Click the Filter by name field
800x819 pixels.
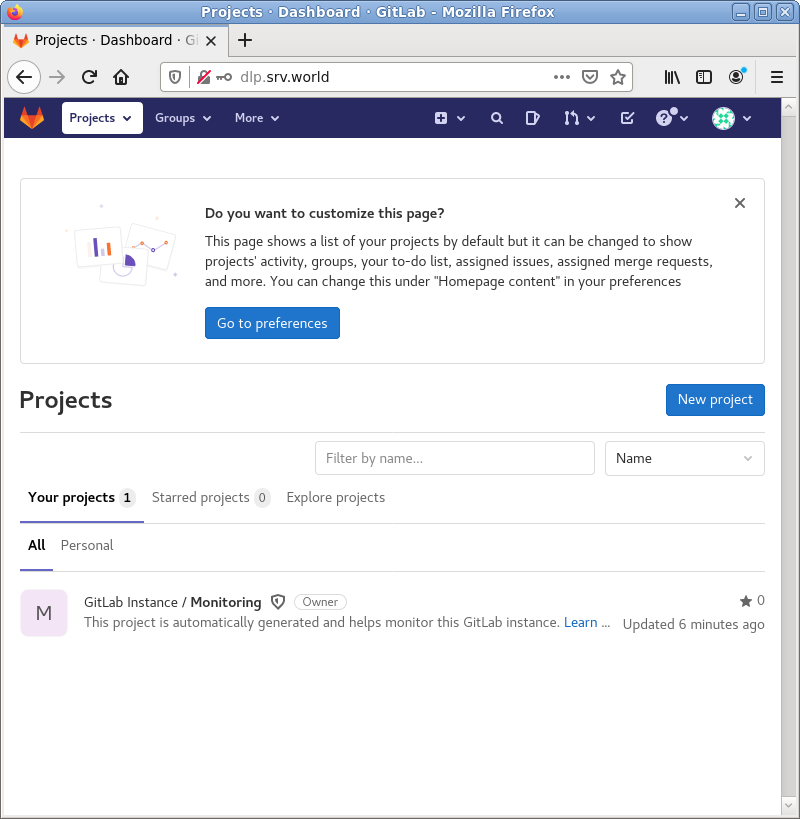point(454,458)
